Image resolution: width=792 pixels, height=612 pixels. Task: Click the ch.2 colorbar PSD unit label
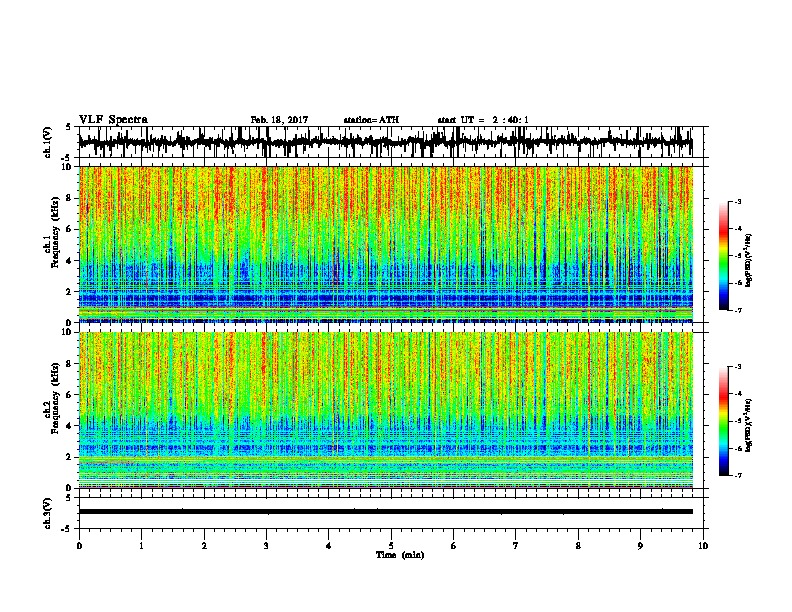pyautogui.click(x=749, y=426)
